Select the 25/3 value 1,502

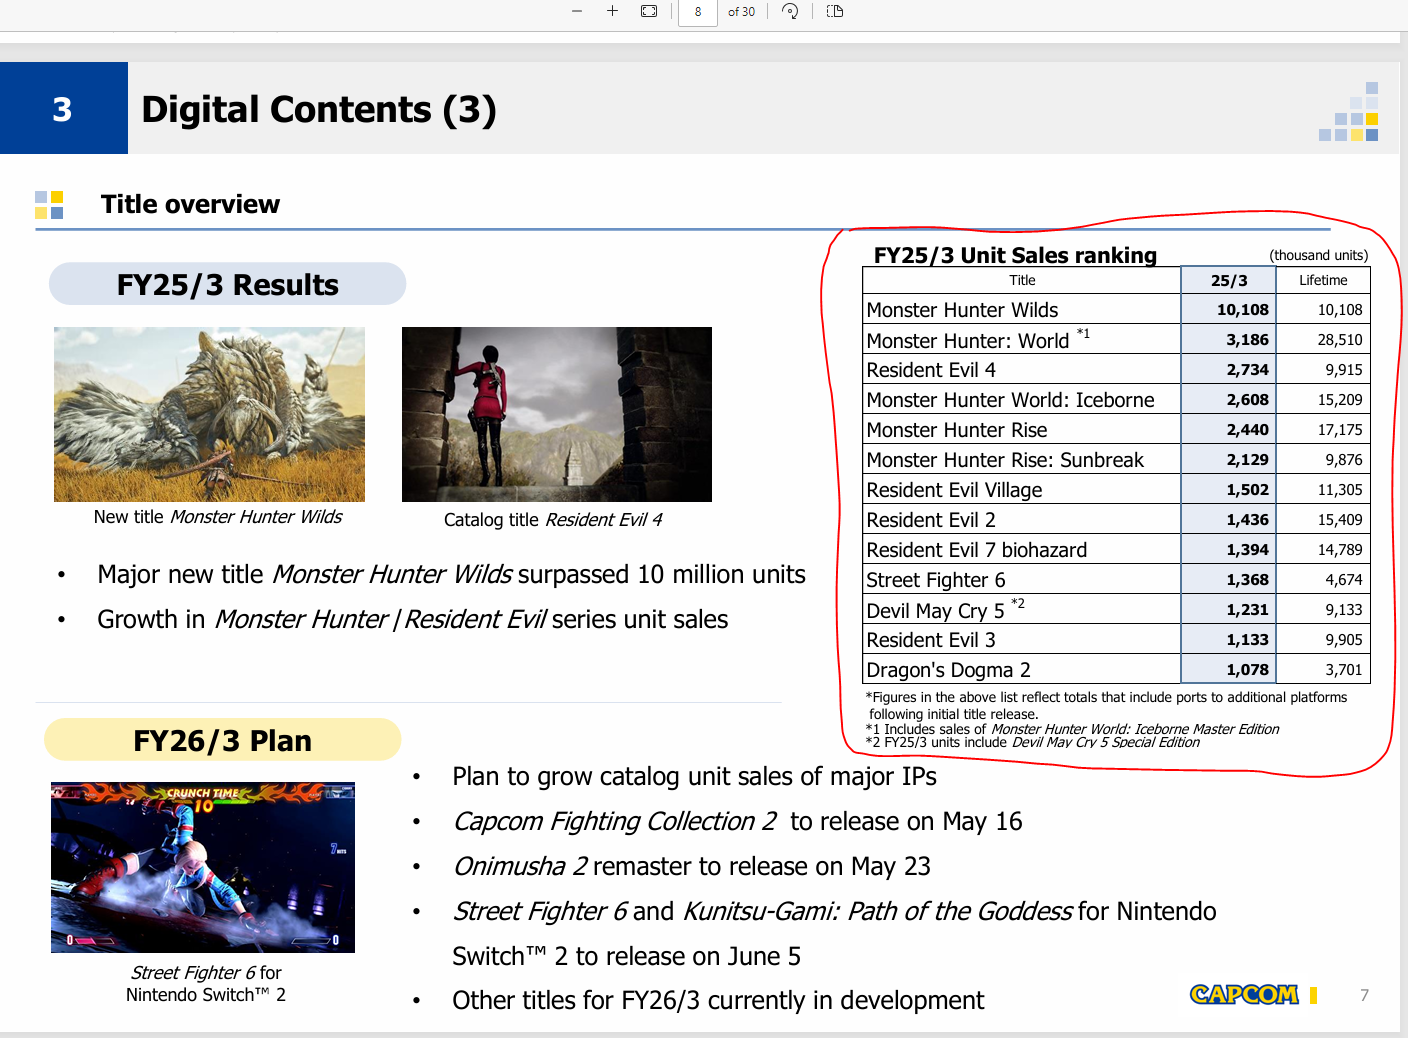tap(1247, 490)
